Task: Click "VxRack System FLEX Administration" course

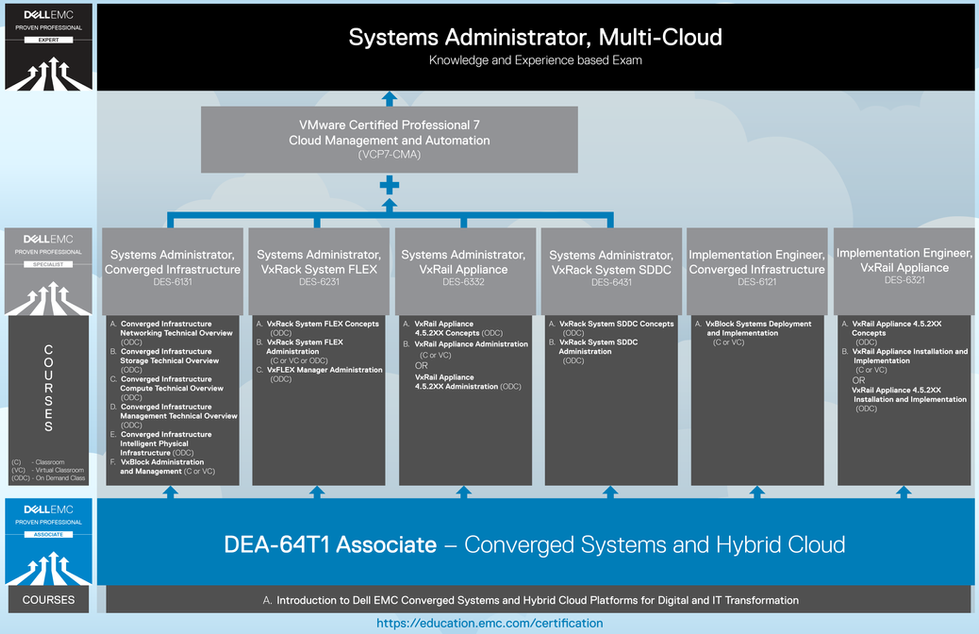Action: tap(300, 351)
